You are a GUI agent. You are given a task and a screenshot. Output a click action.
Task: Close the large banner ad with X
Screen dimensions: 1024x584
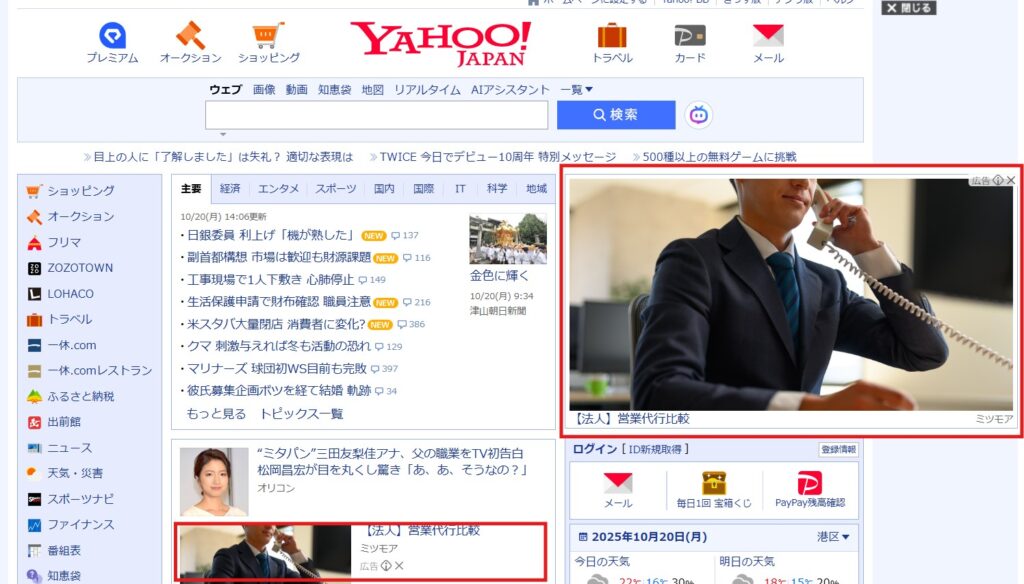coord(1011,181)
